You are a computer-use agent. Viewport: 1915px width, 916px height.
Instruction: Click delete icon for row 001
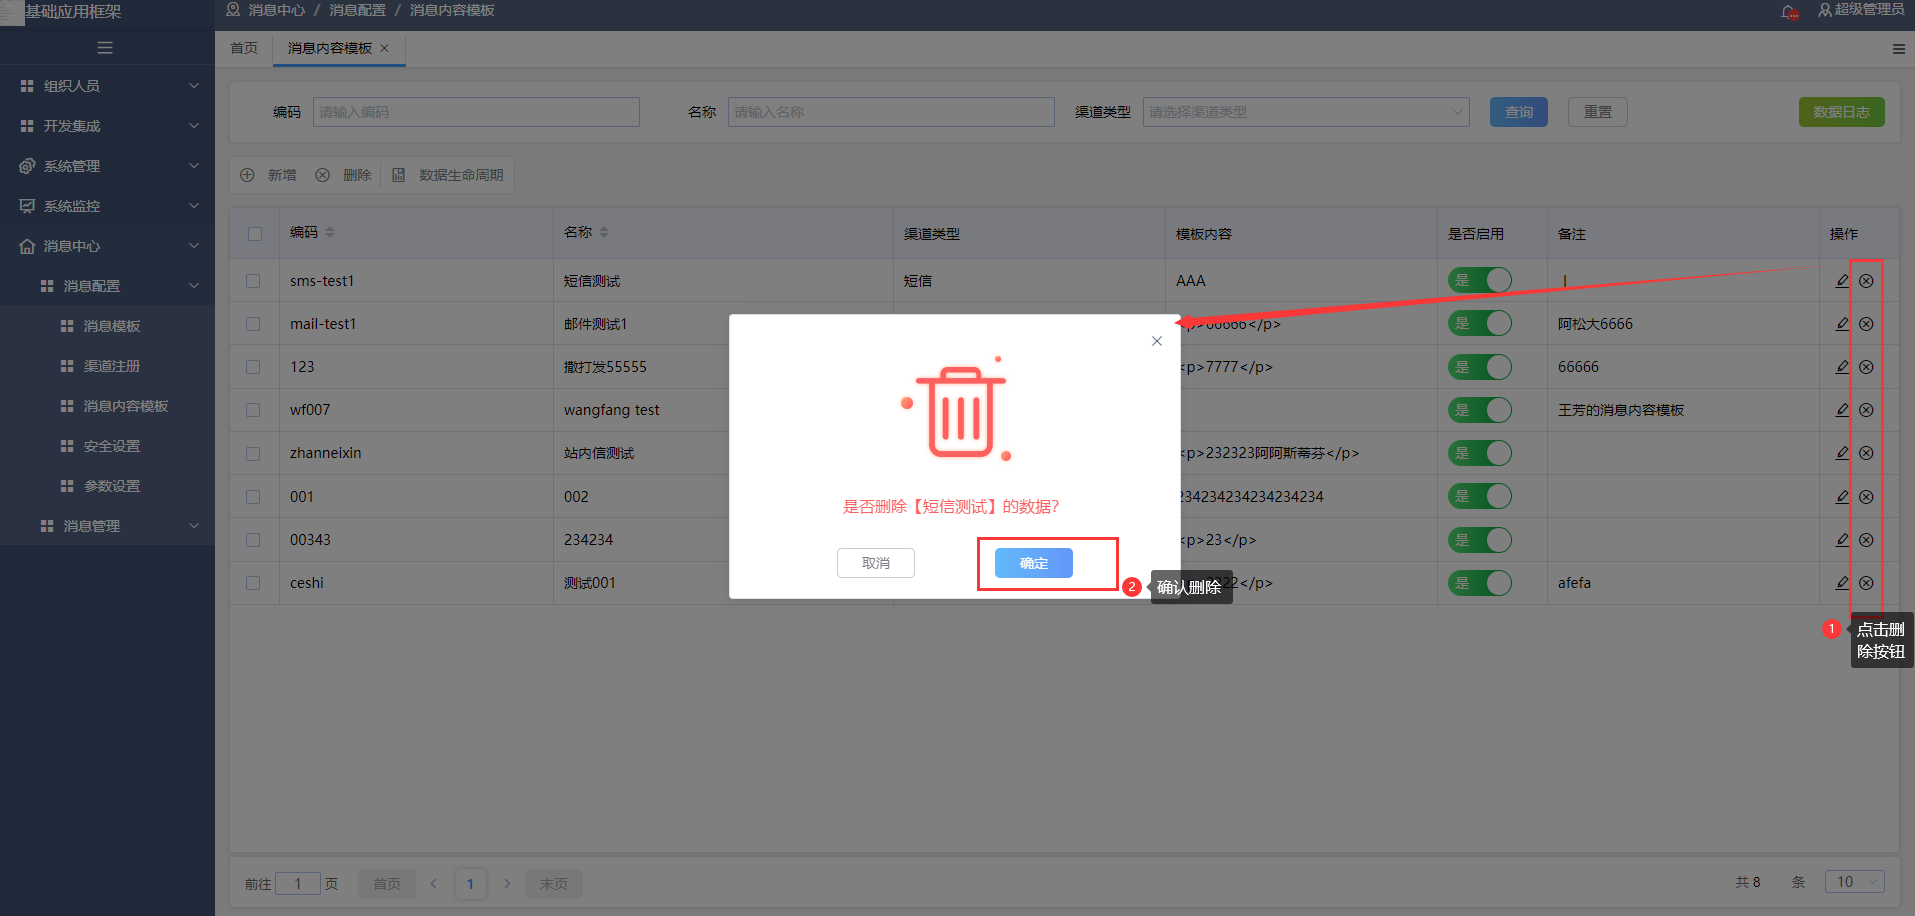pos(1866,497)
